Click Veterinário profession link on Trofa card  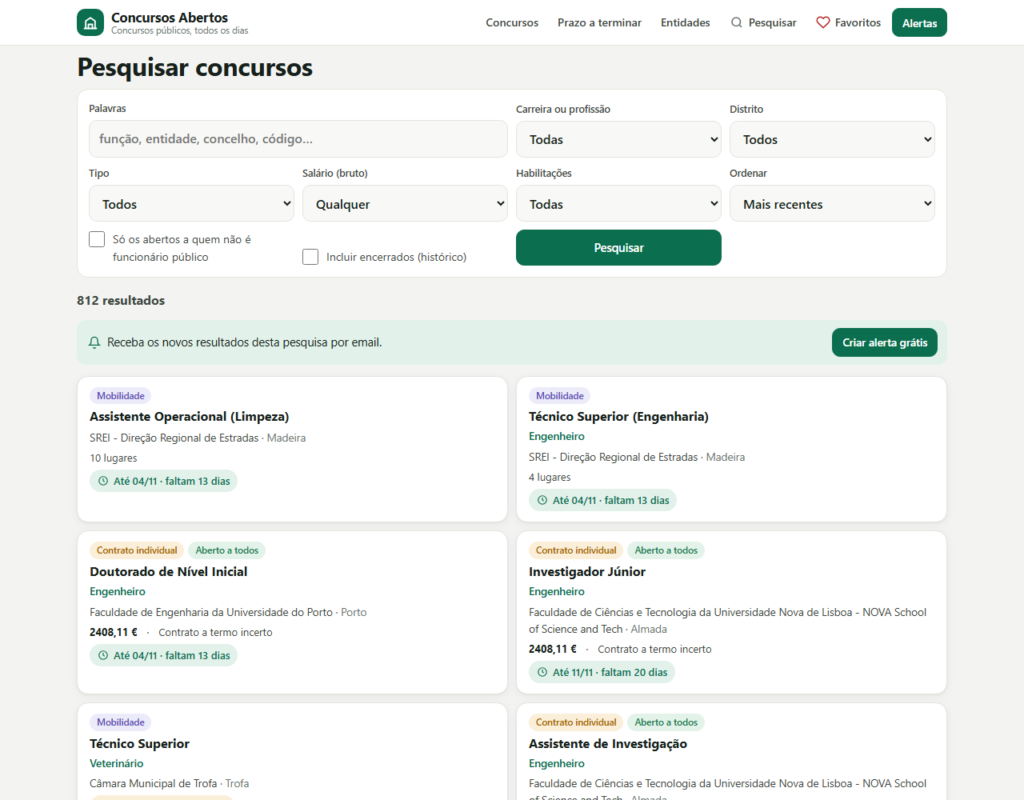coord(116,763)
